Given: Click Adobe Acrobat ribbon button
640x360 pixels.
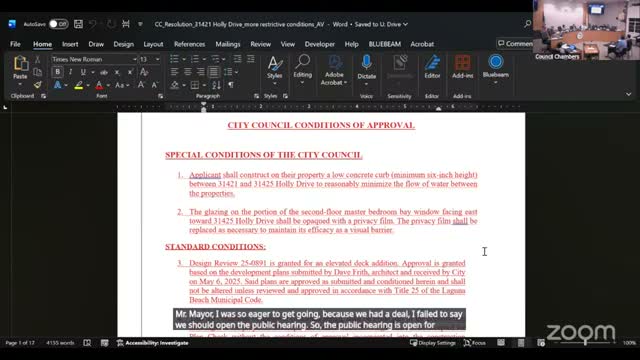Looking at the screenshot, I should point(334,70).
